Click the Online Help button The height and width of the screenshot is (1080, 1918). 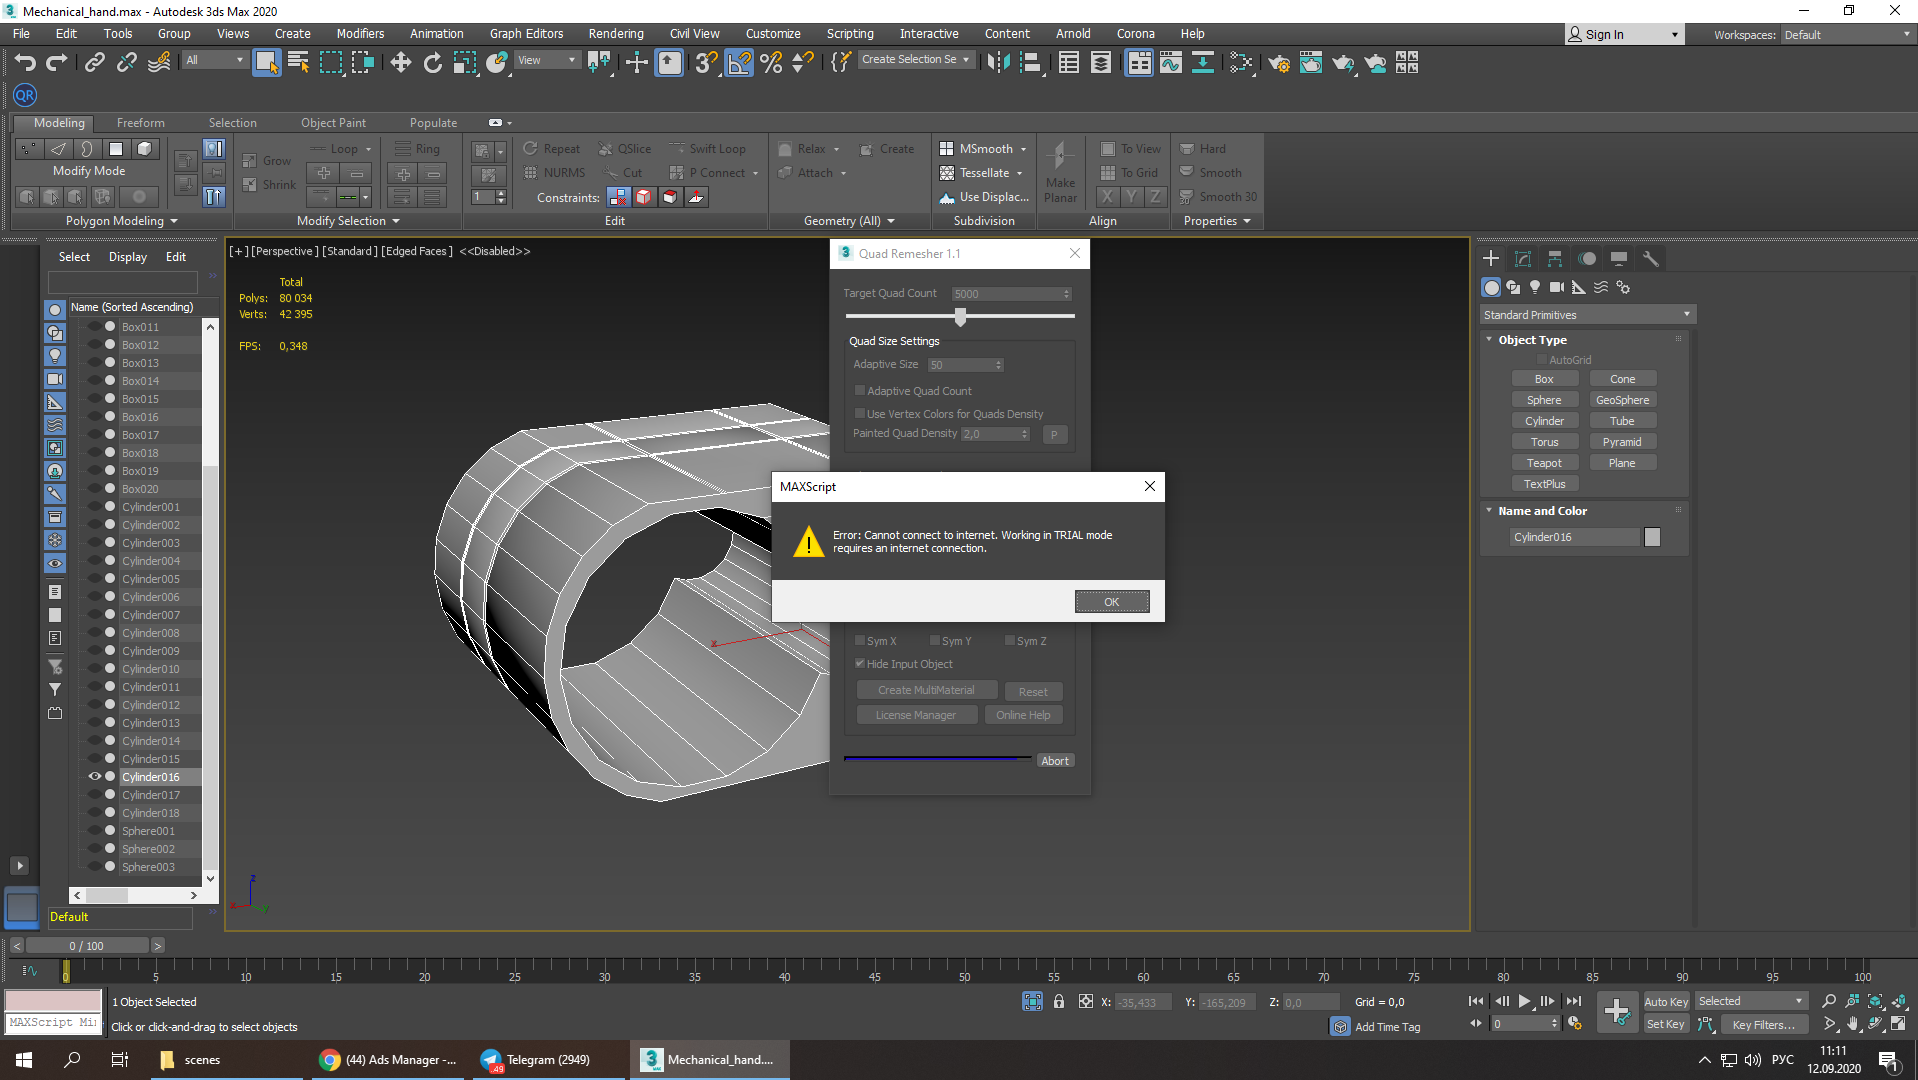[x=1023, y=715]
